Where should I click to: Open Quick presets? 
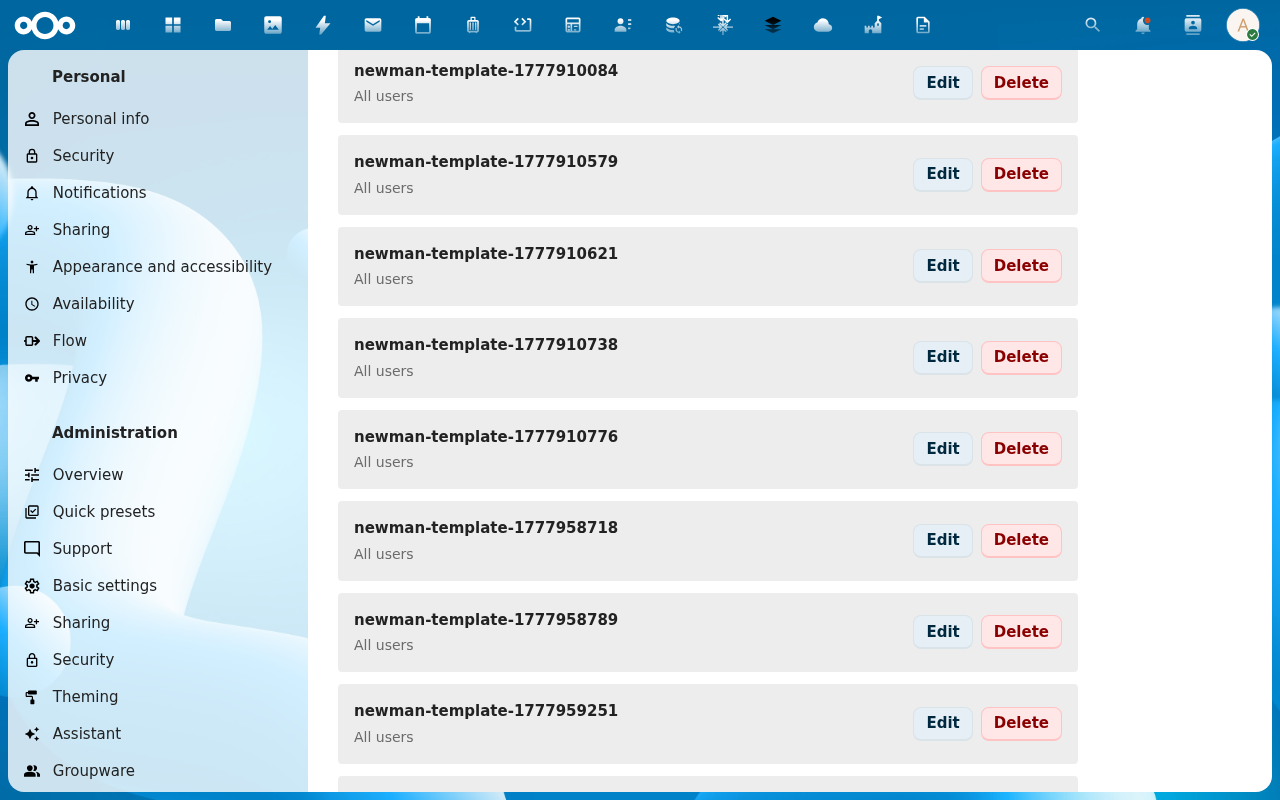click(158, 512)
